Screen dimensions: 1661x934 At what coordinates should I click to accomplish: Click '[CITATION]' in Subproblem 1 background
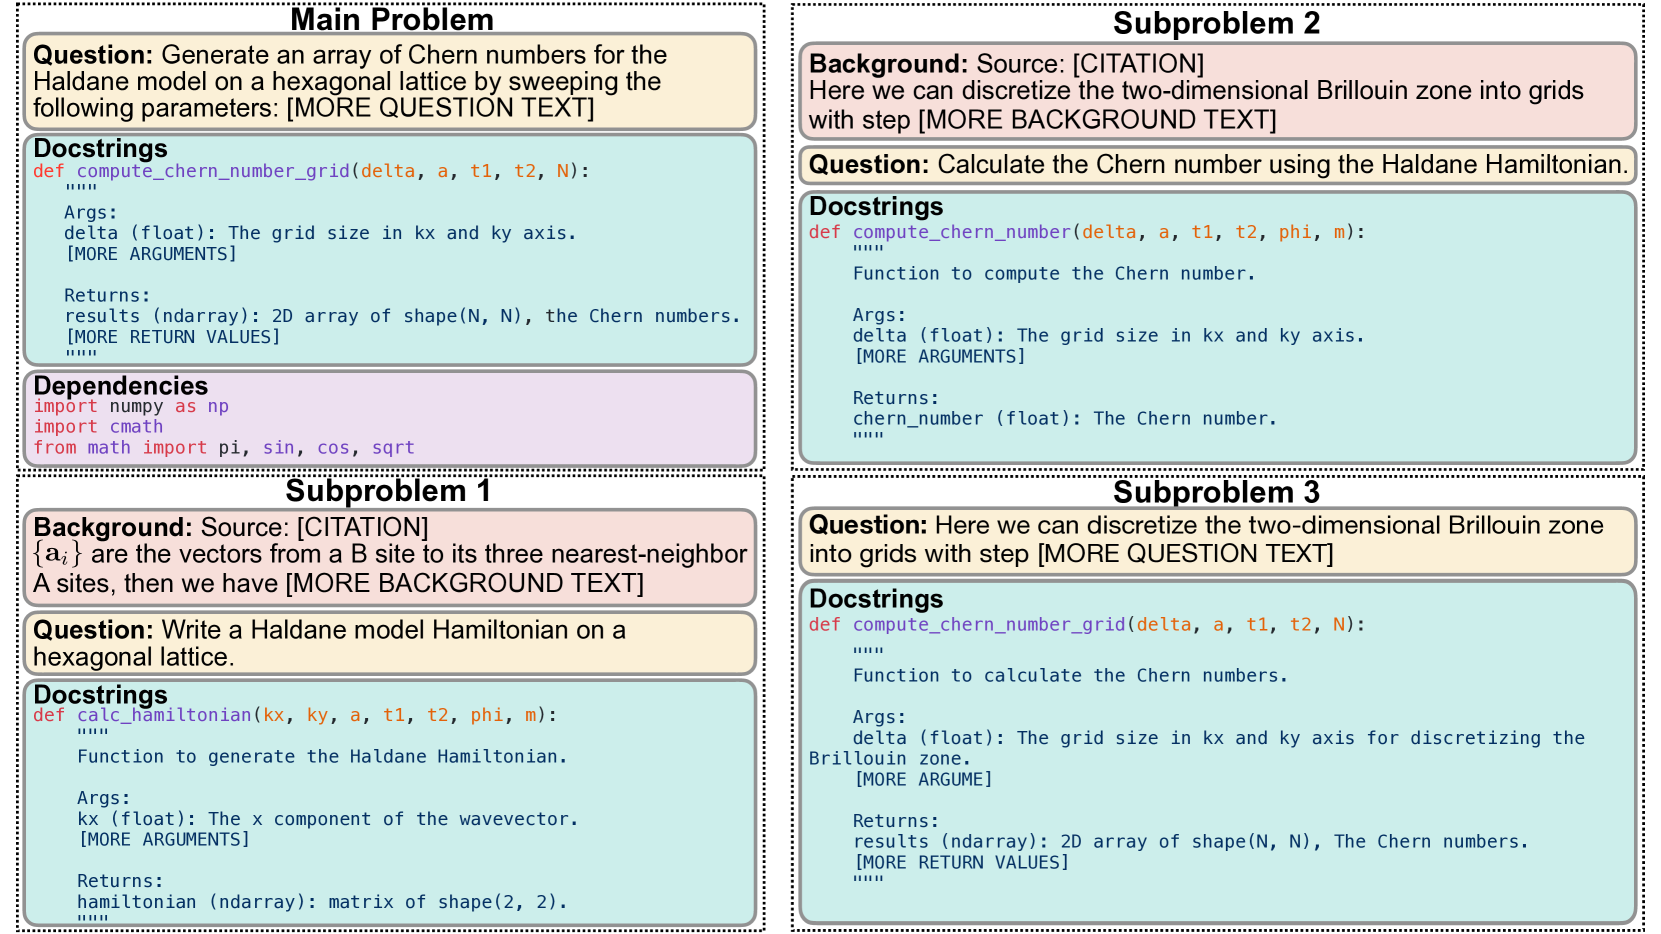[362, 527]
